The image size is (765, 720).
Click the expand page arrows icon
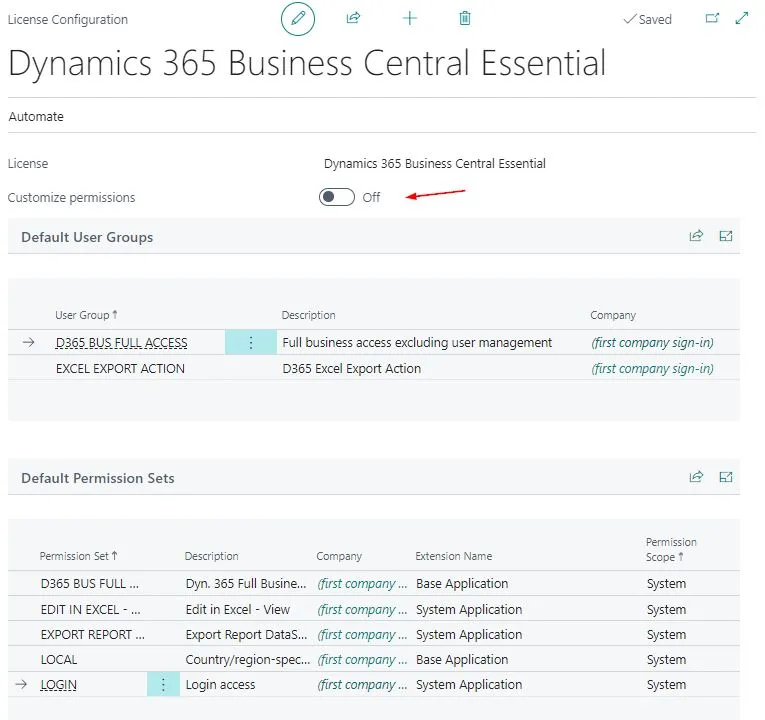[x=742, y=19]
